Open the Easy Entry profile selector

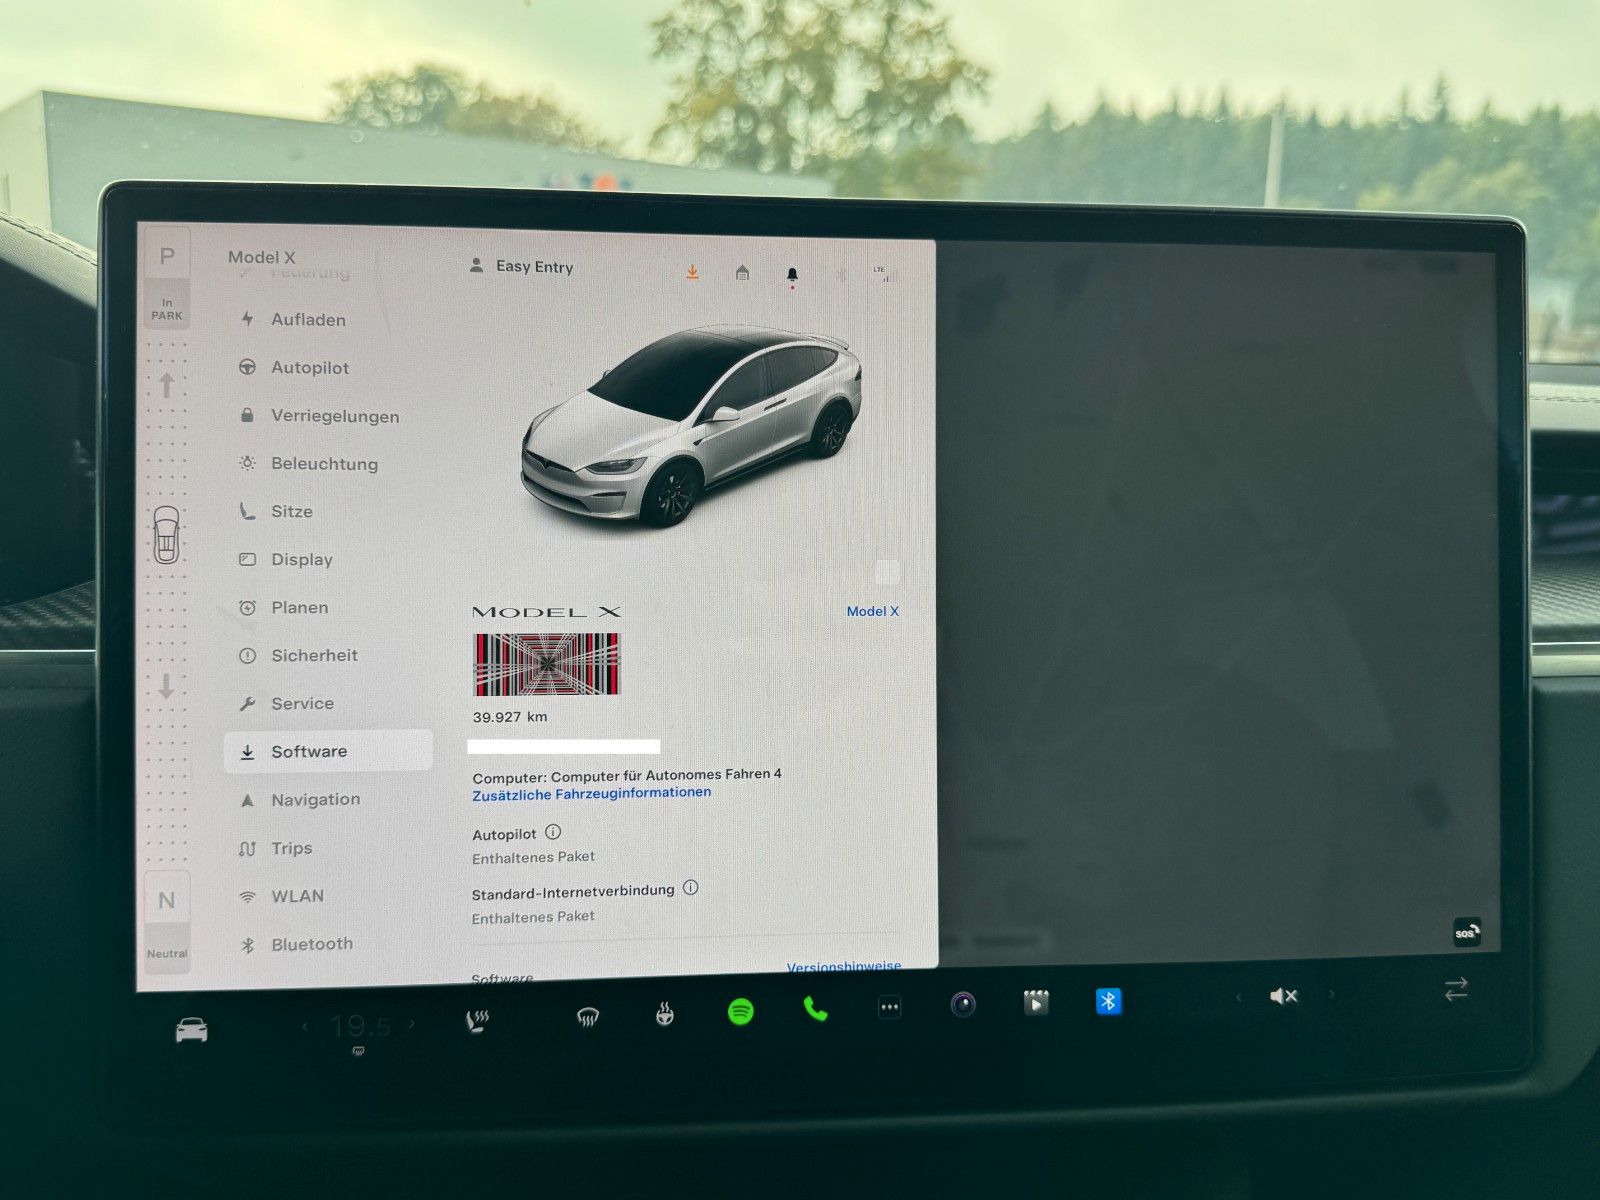tap(522, 267)
